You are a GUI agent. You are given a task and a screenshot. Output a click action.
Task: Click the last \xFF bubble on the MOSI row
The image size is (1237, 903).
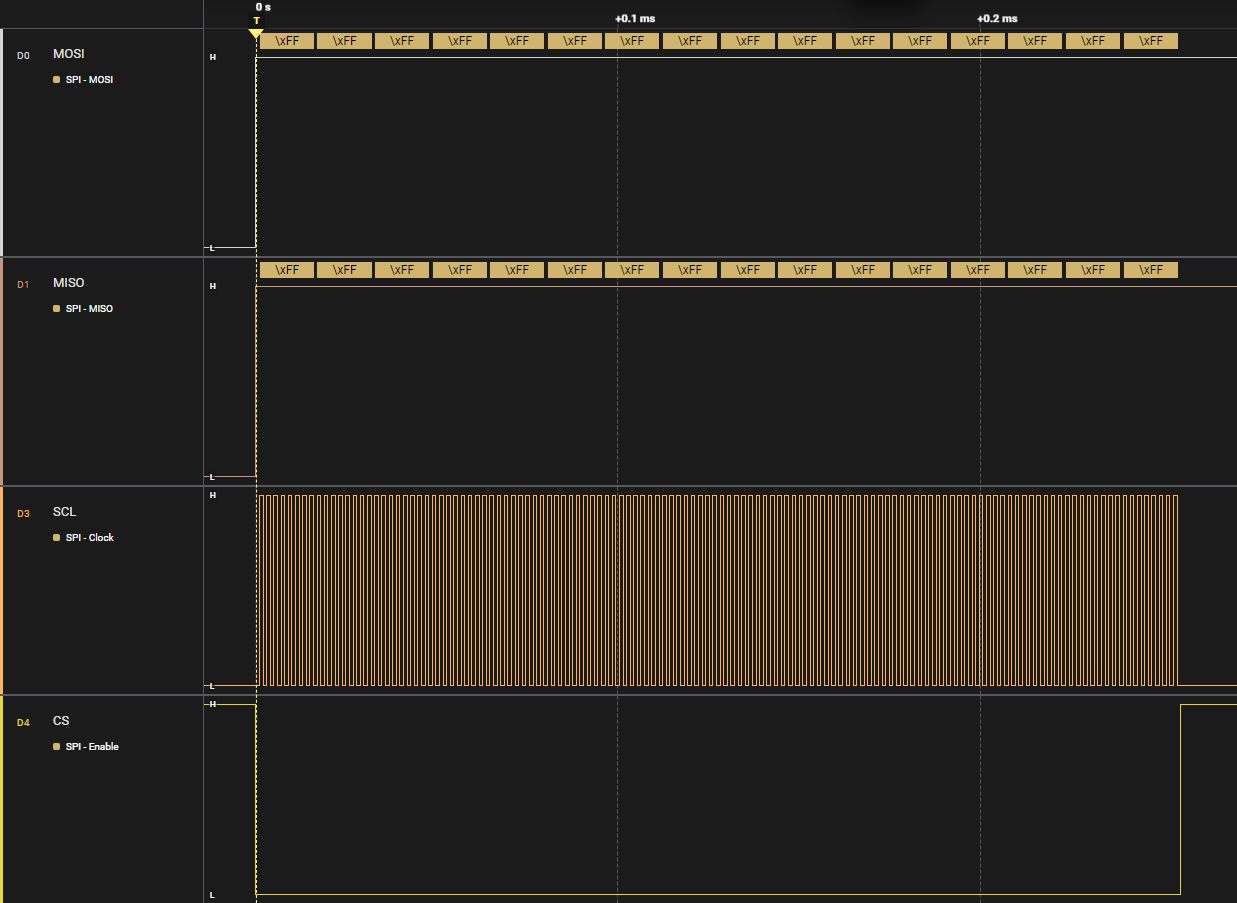pos(1151,41)
